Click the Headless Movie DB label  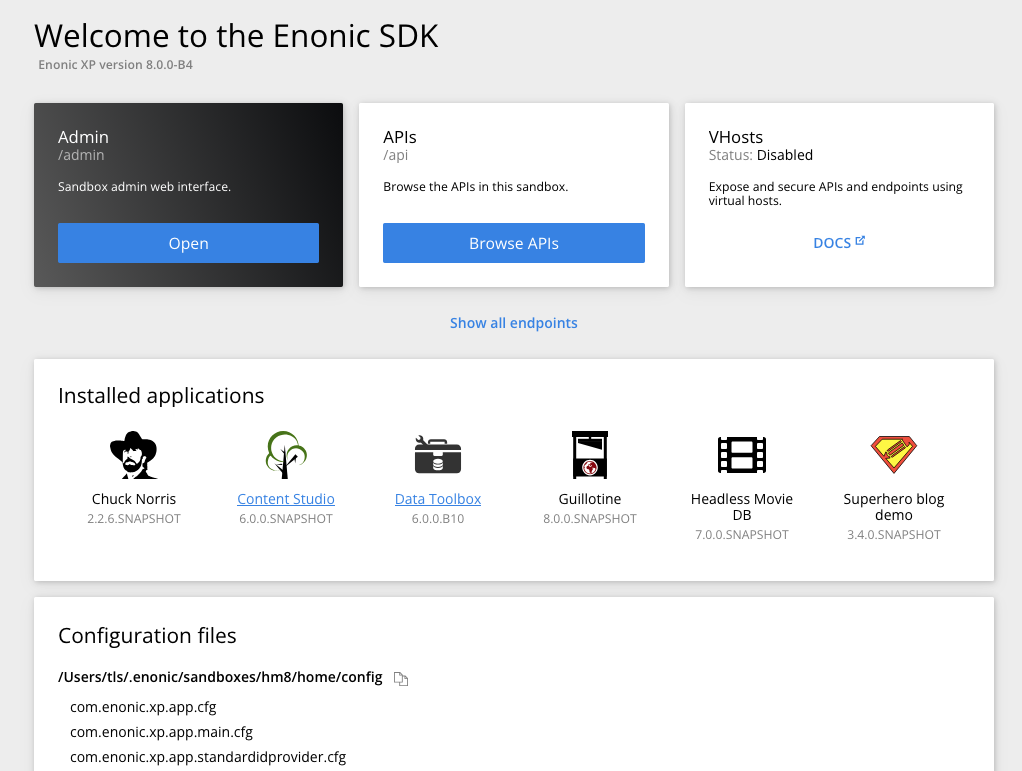(x=742, y=506)
